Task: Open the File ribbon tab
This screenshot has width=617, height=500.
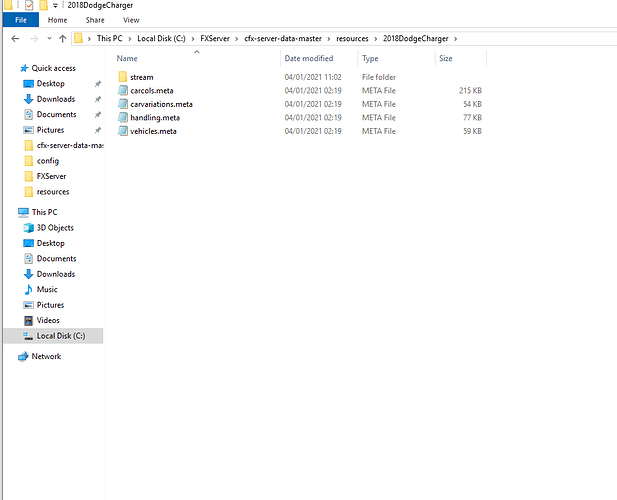Action: click(x=21, y=20)
